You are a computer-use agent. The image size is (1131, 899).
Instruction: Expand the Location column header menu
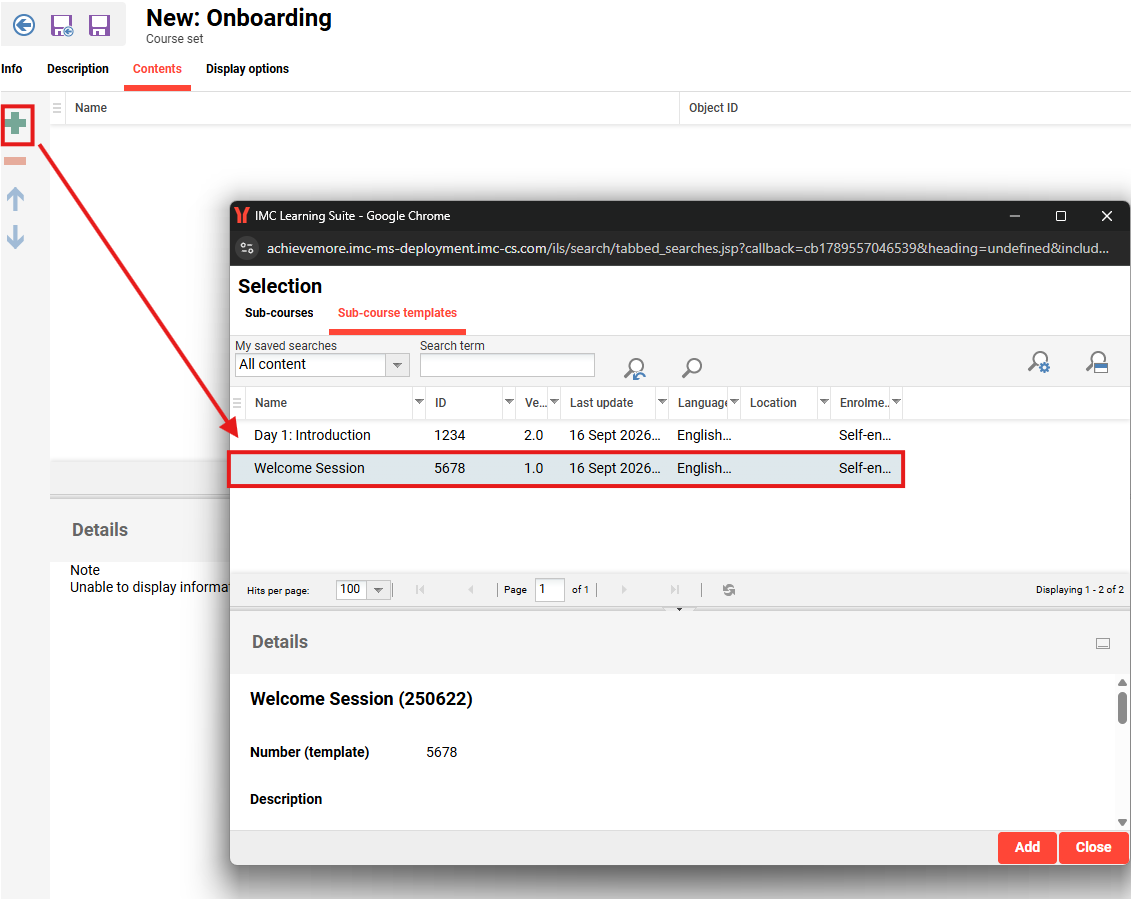pyautogui.click(x=824, y=402)
